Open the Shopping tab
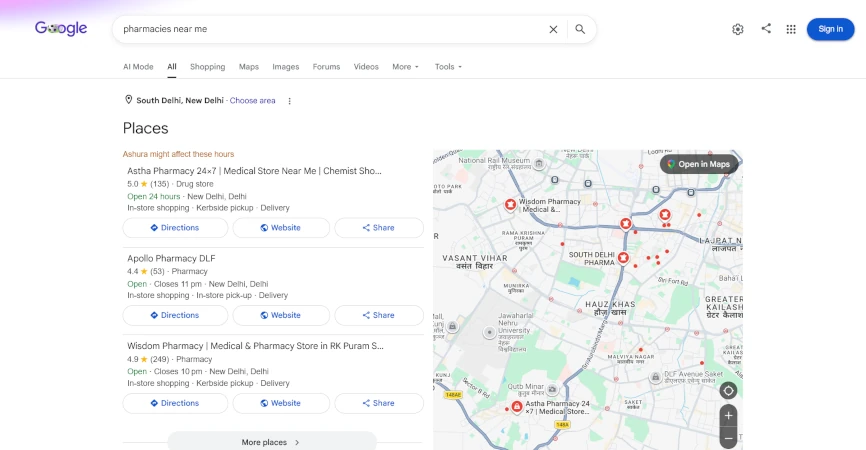The height and width of the screenshot is (450, 866). tap(208, 67)
